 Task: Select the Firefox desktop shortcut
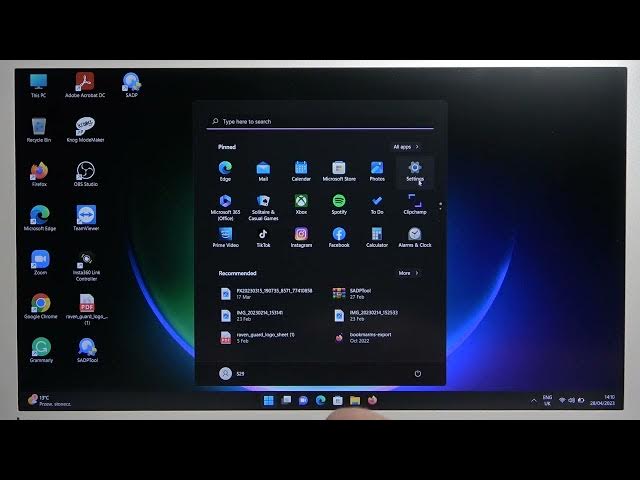pos(39,174)
